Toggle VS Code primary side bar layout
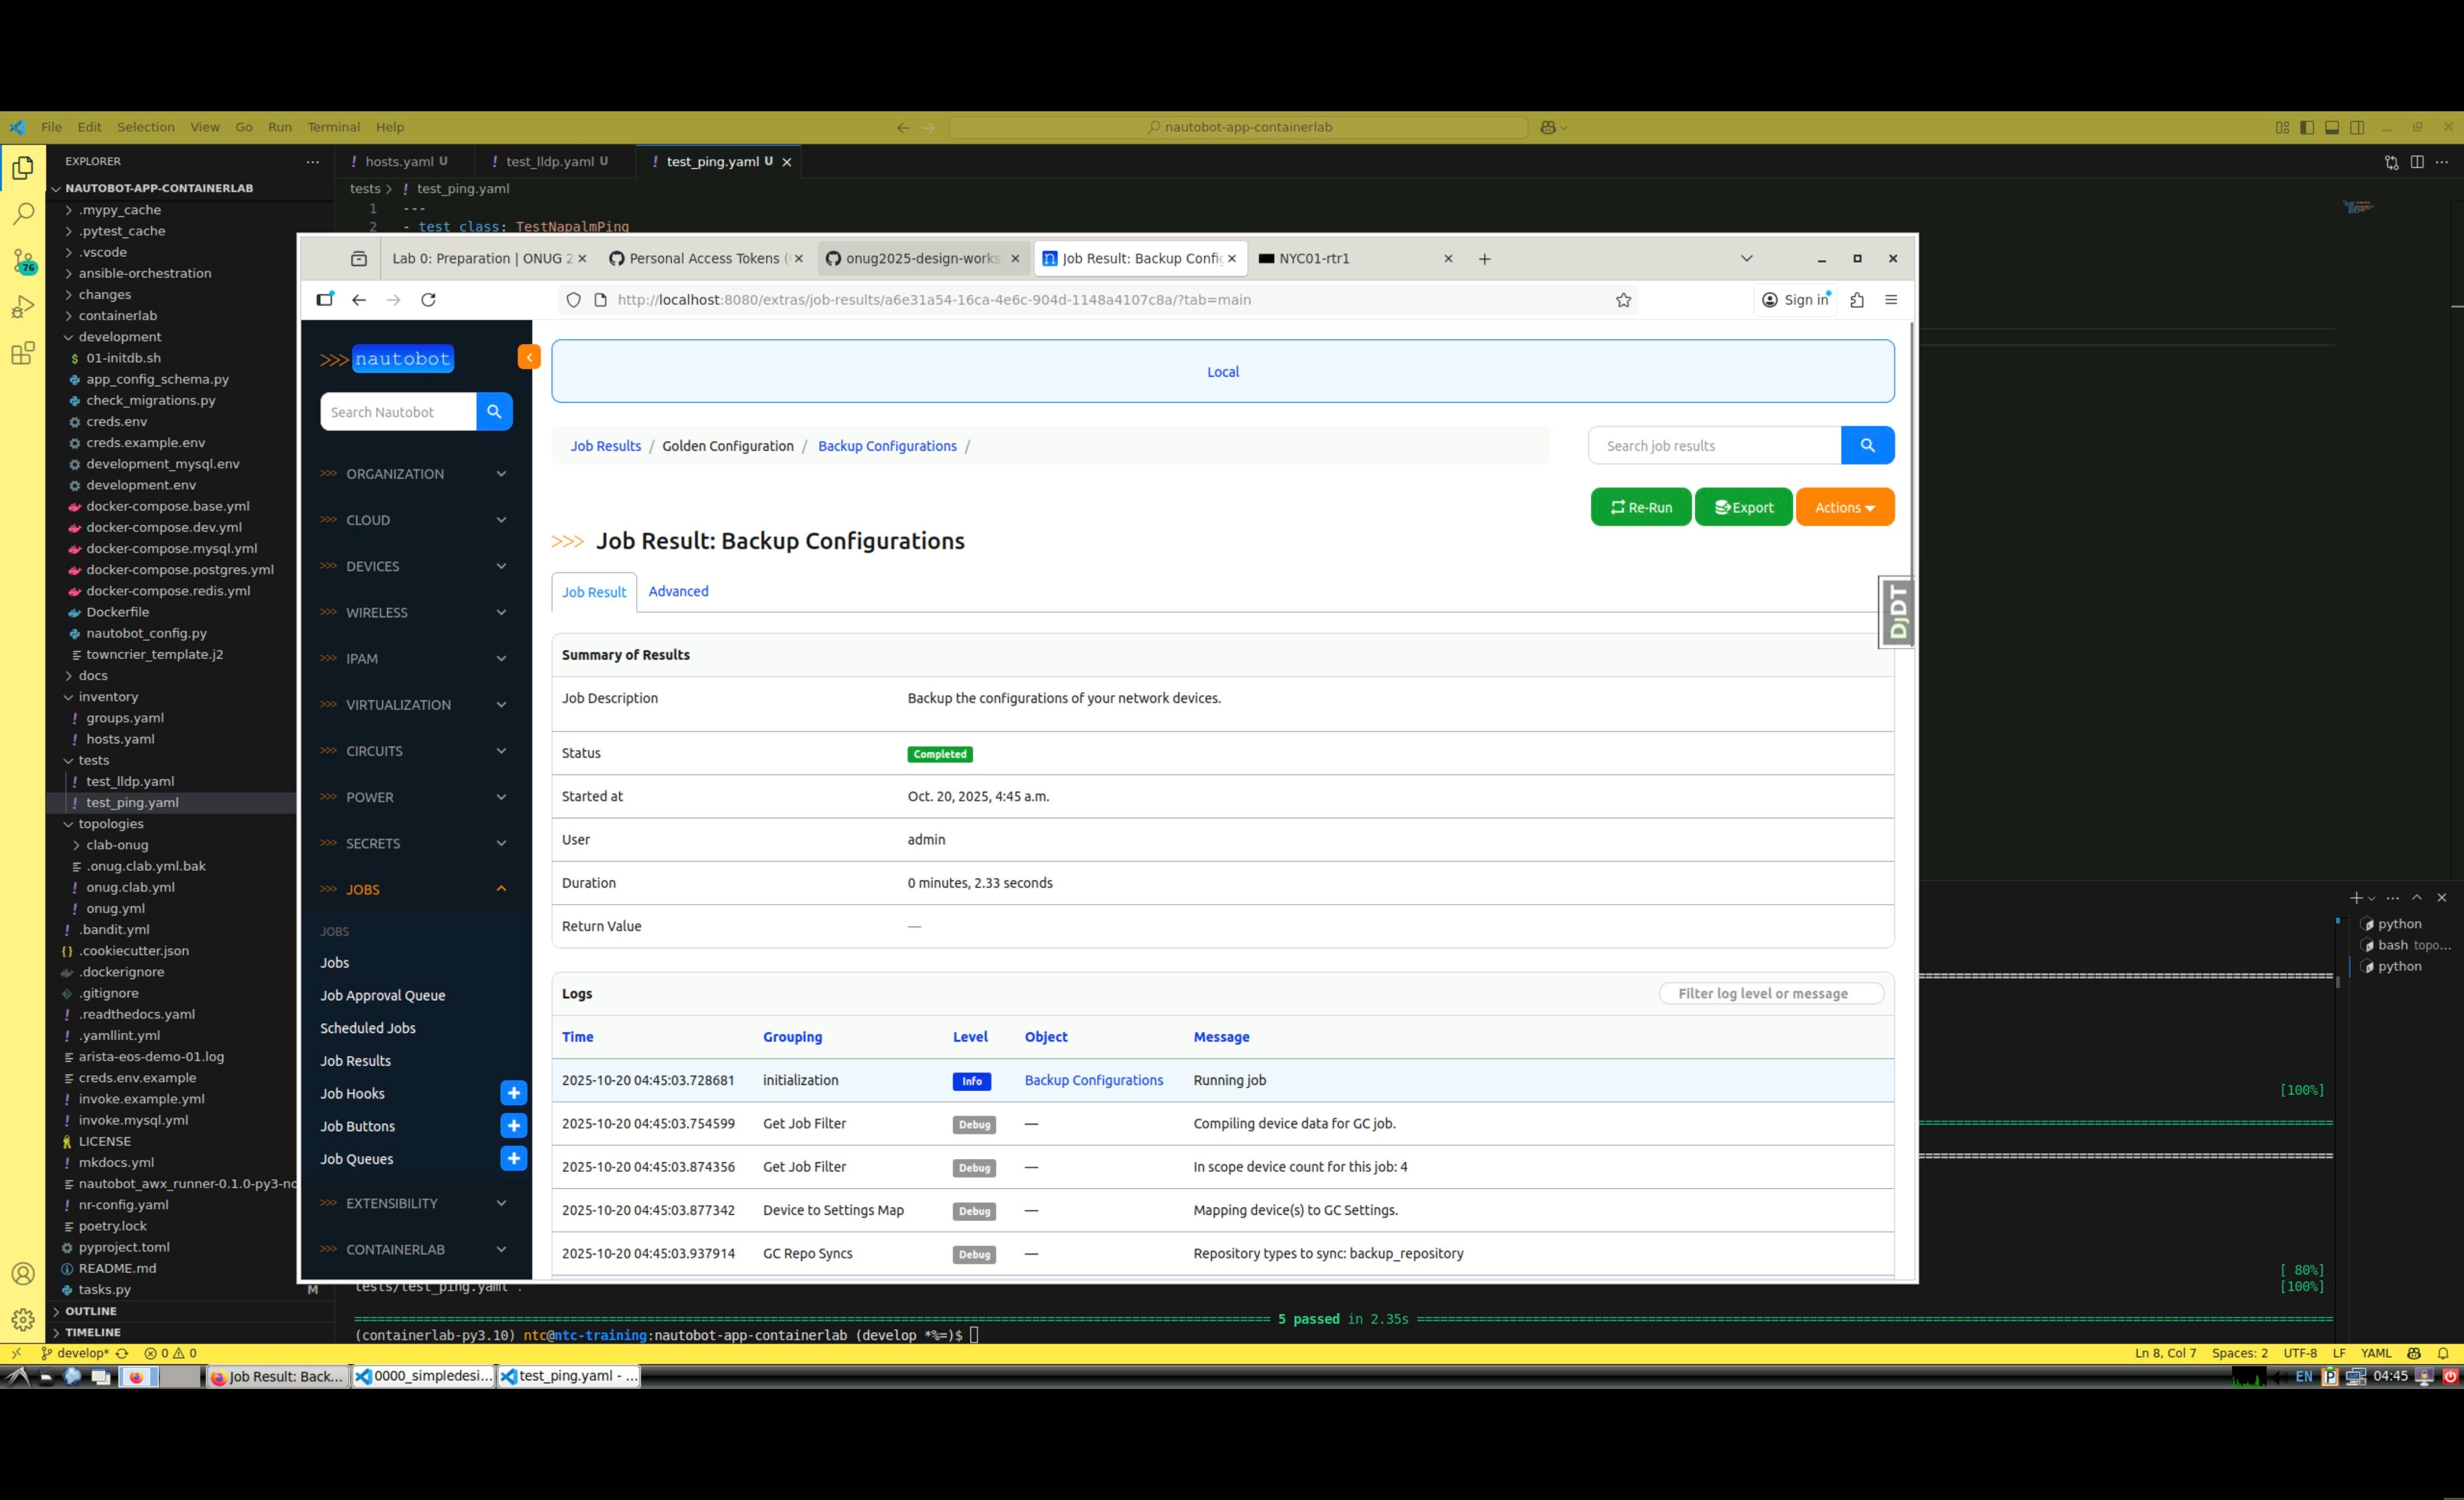This screenshot has height=1500, width=2464. click(2307, 127)
